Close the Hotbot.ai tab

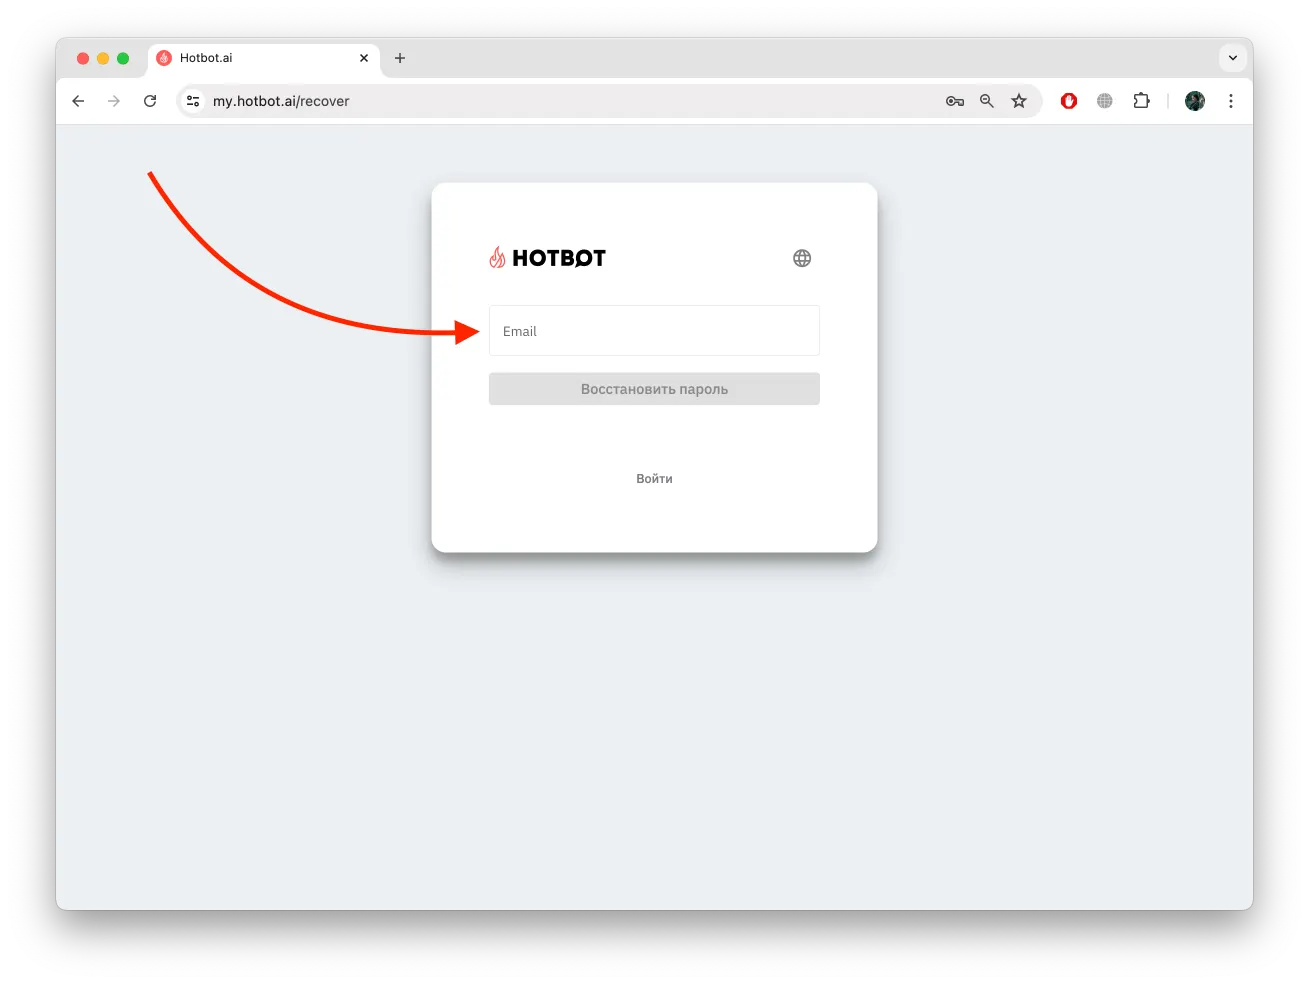click(364, 58)
